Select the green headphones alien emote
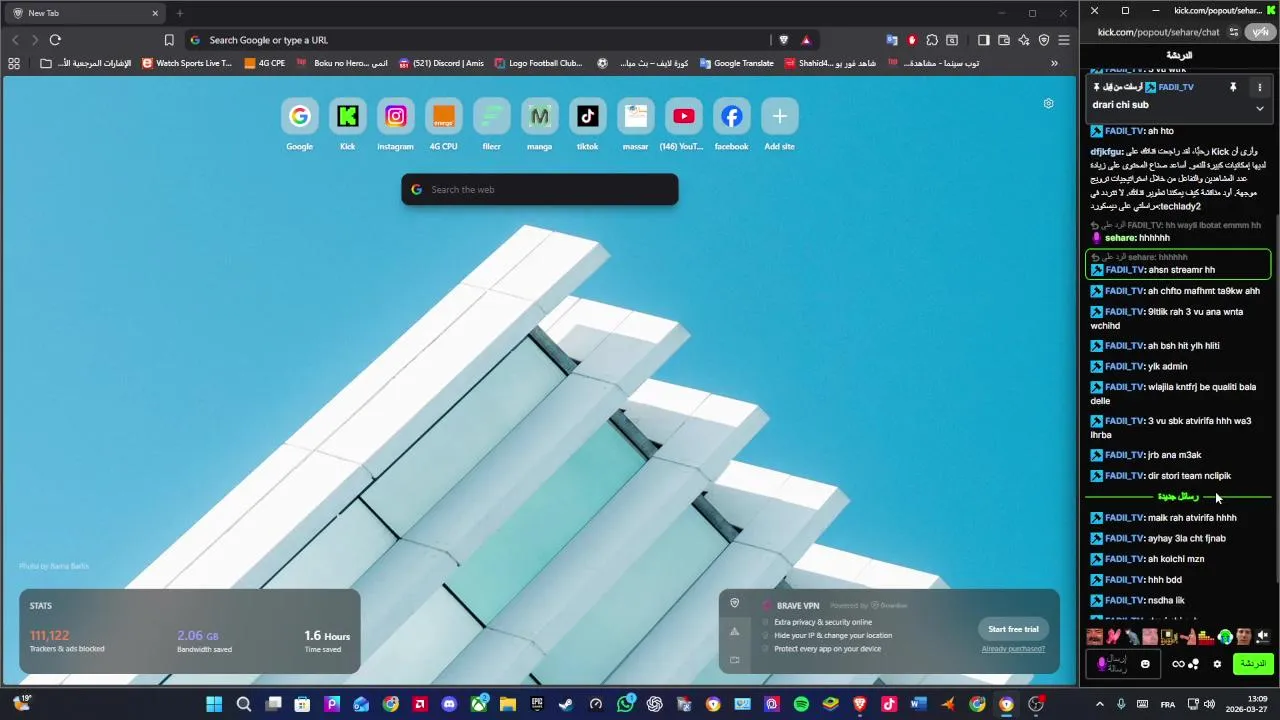This screenshot has height=720, width=1280. point(1225,636)
